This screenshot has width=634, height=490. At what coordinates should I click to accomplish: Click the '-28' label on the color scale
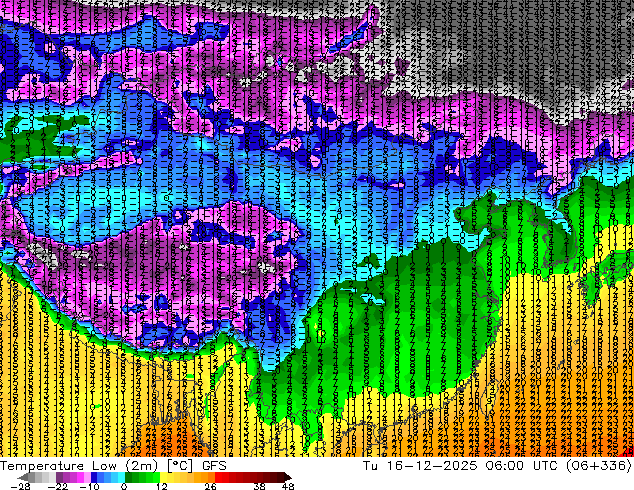point(20,486)
